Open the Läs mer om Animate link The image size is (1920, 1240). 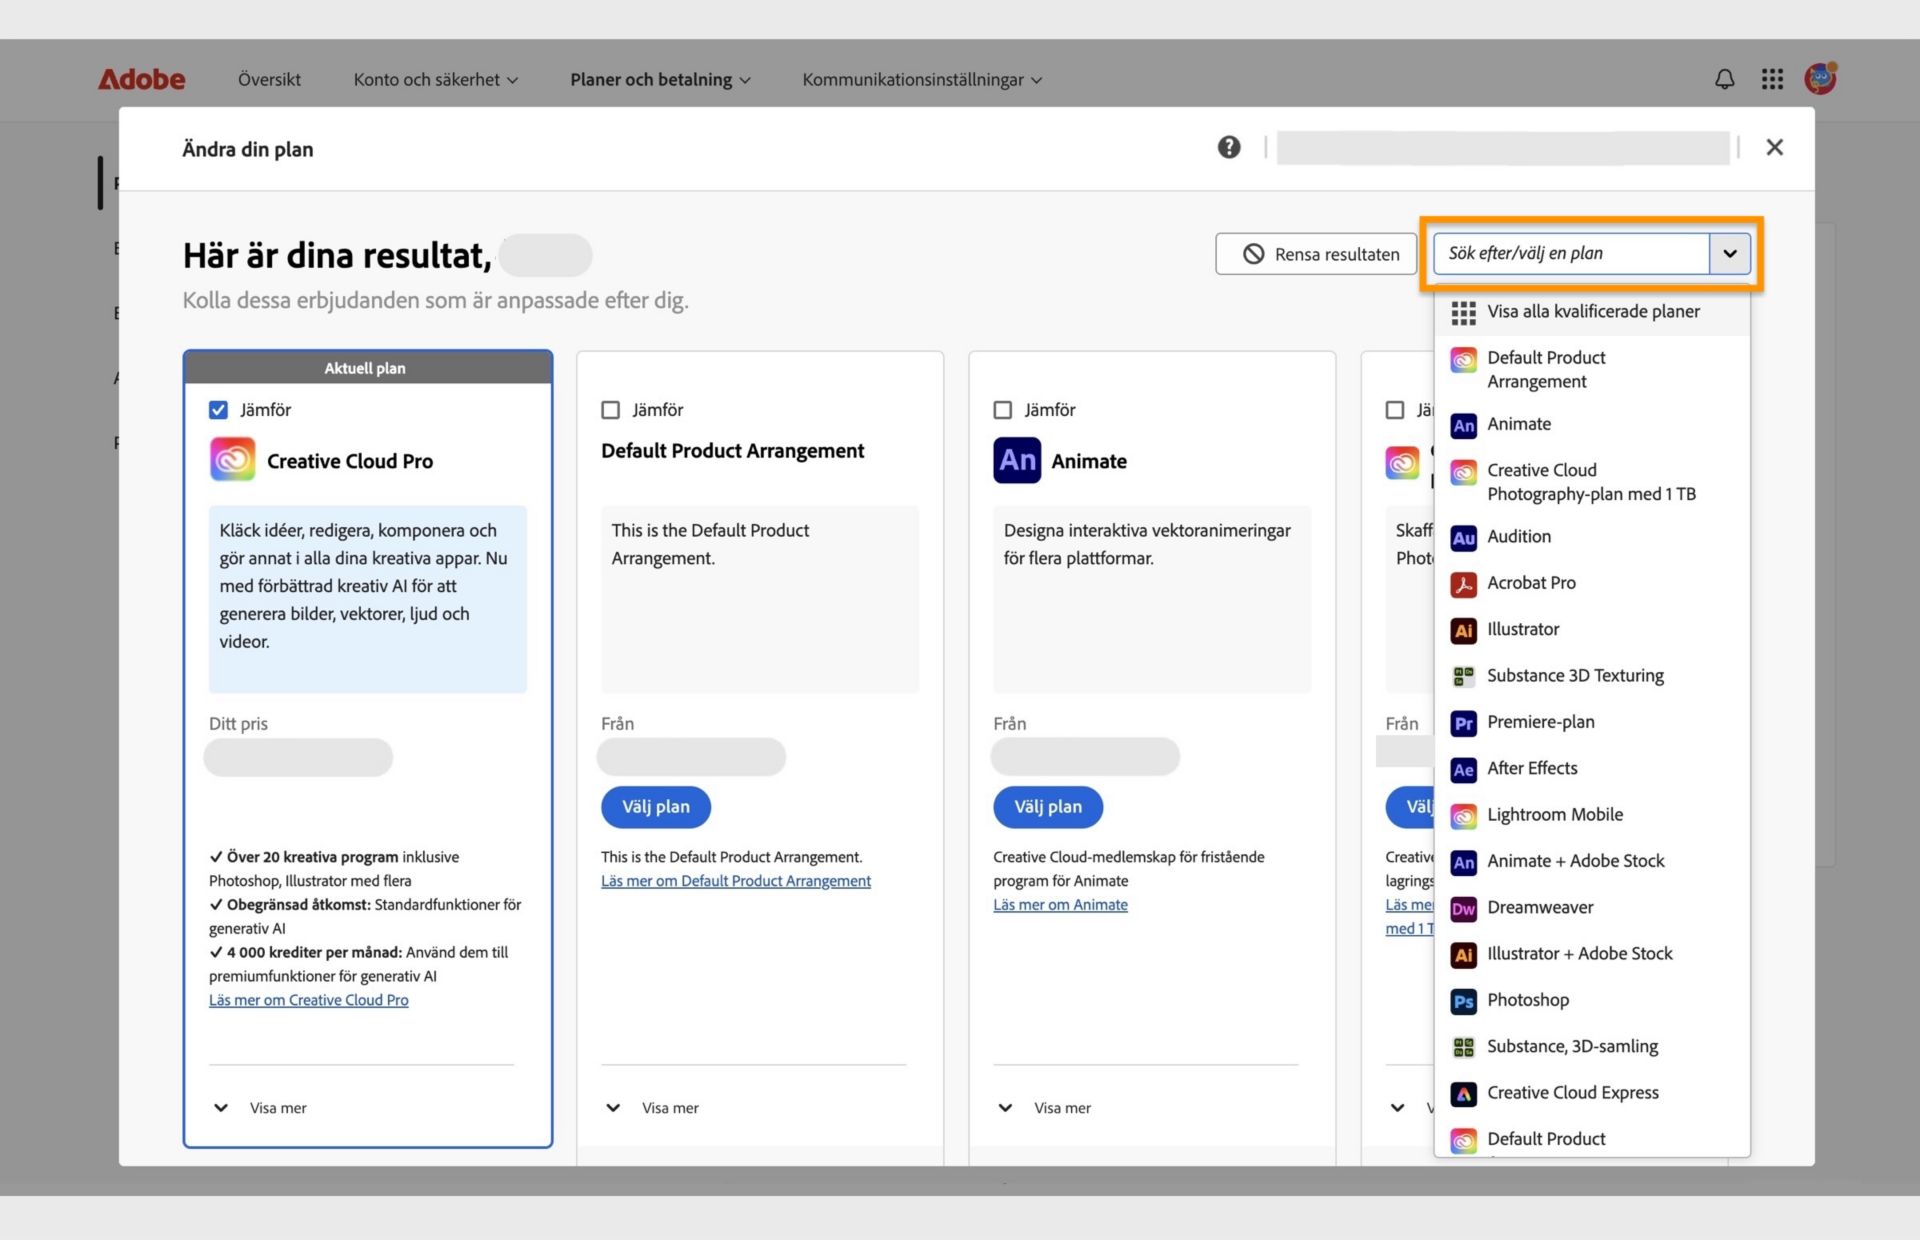(x=1060, y=905)
